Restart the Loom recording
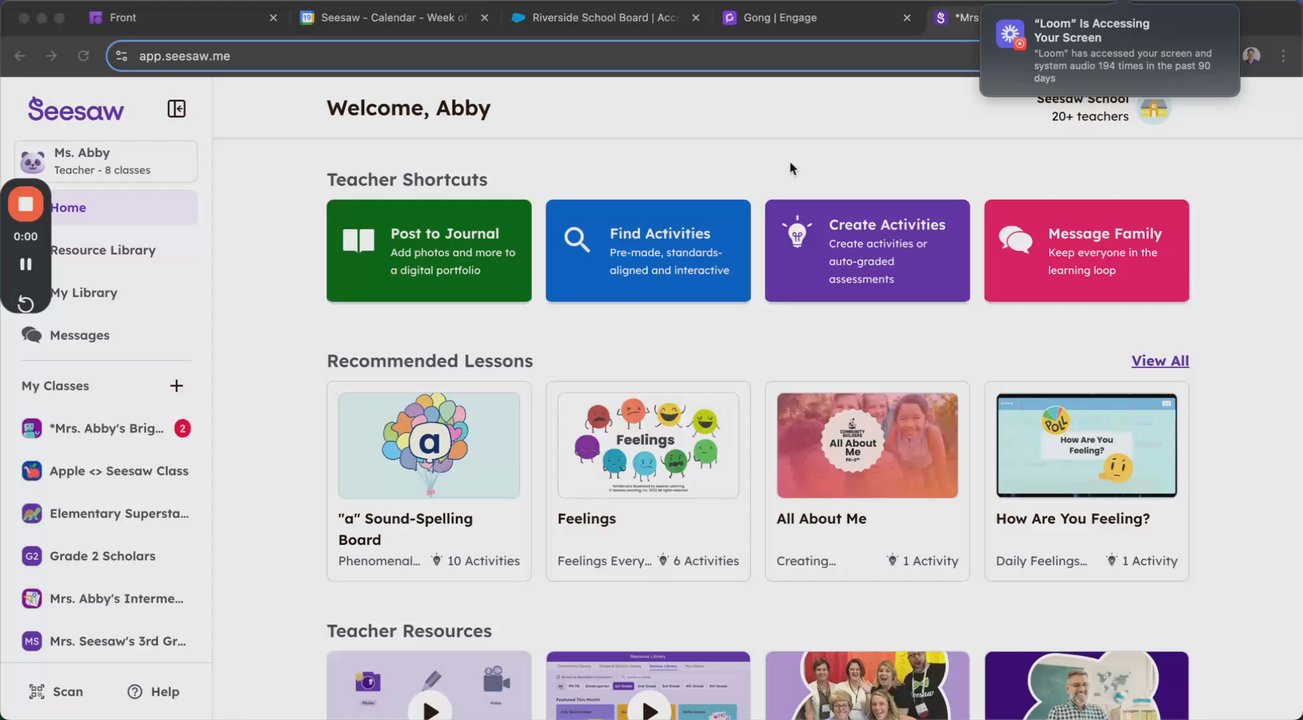 [26, 303]
